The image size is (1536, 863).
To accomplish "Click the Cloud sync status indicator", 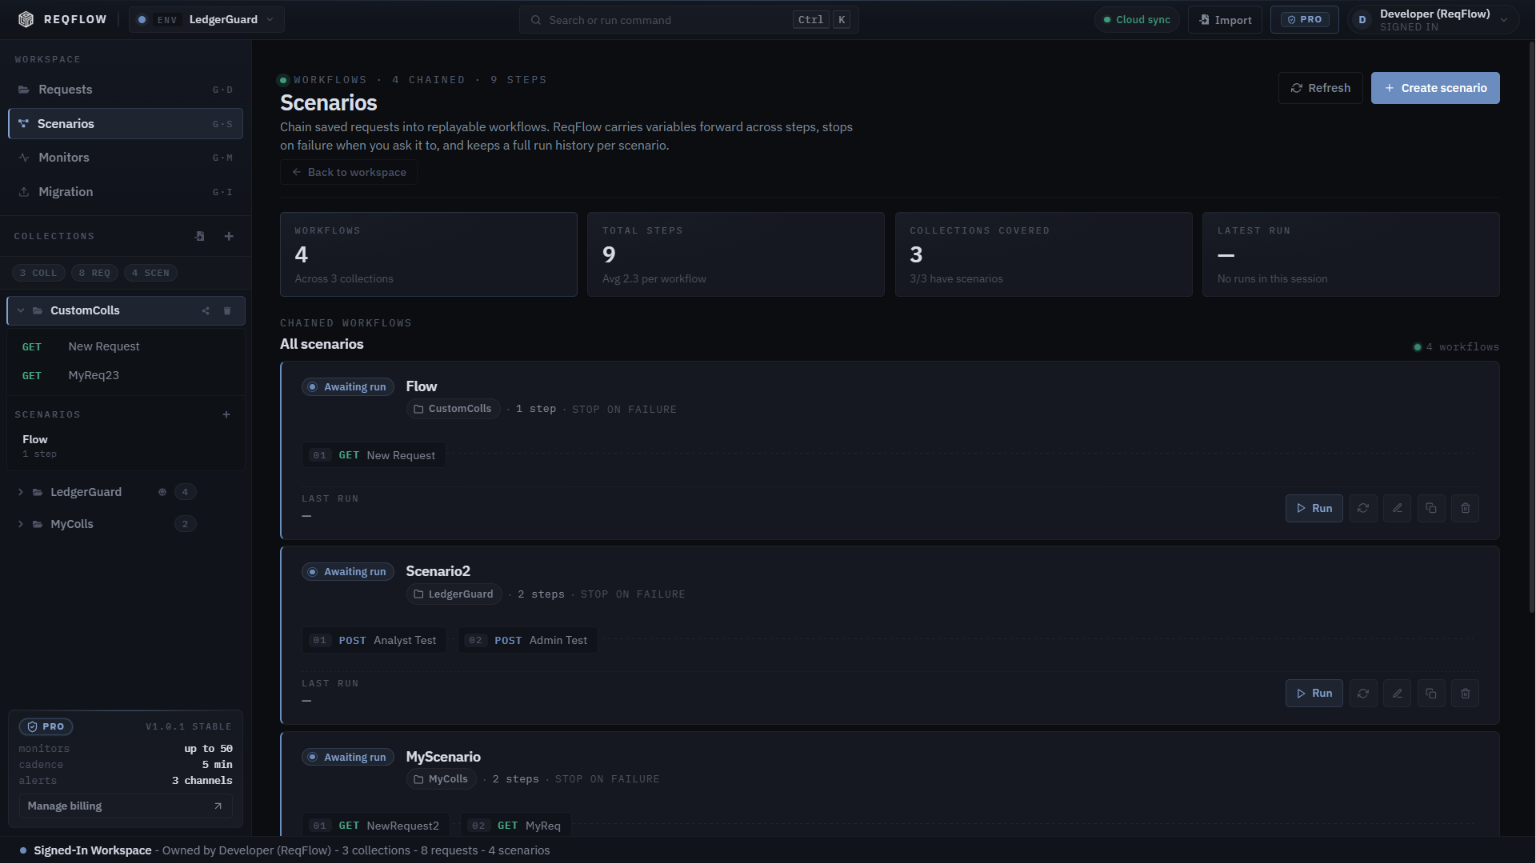I will [x=1136, y=20].
